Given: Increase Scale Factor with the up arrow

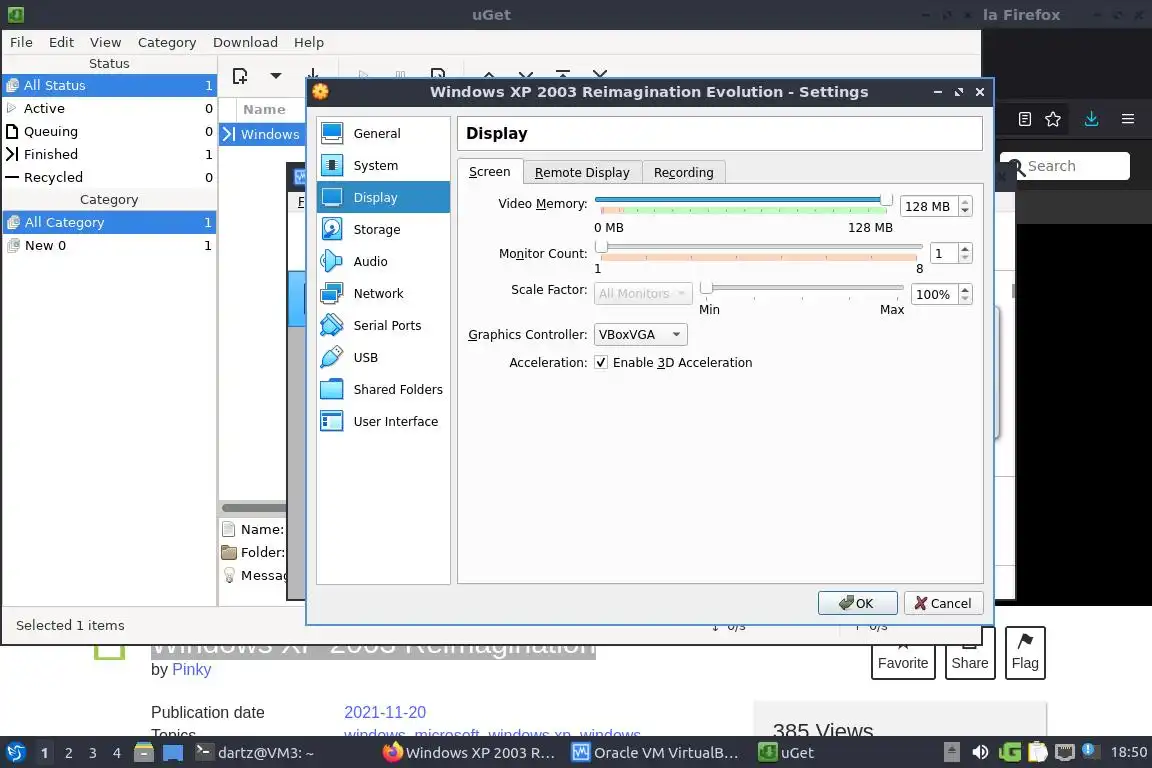Looking at the screenshot, I should (965, 290).
